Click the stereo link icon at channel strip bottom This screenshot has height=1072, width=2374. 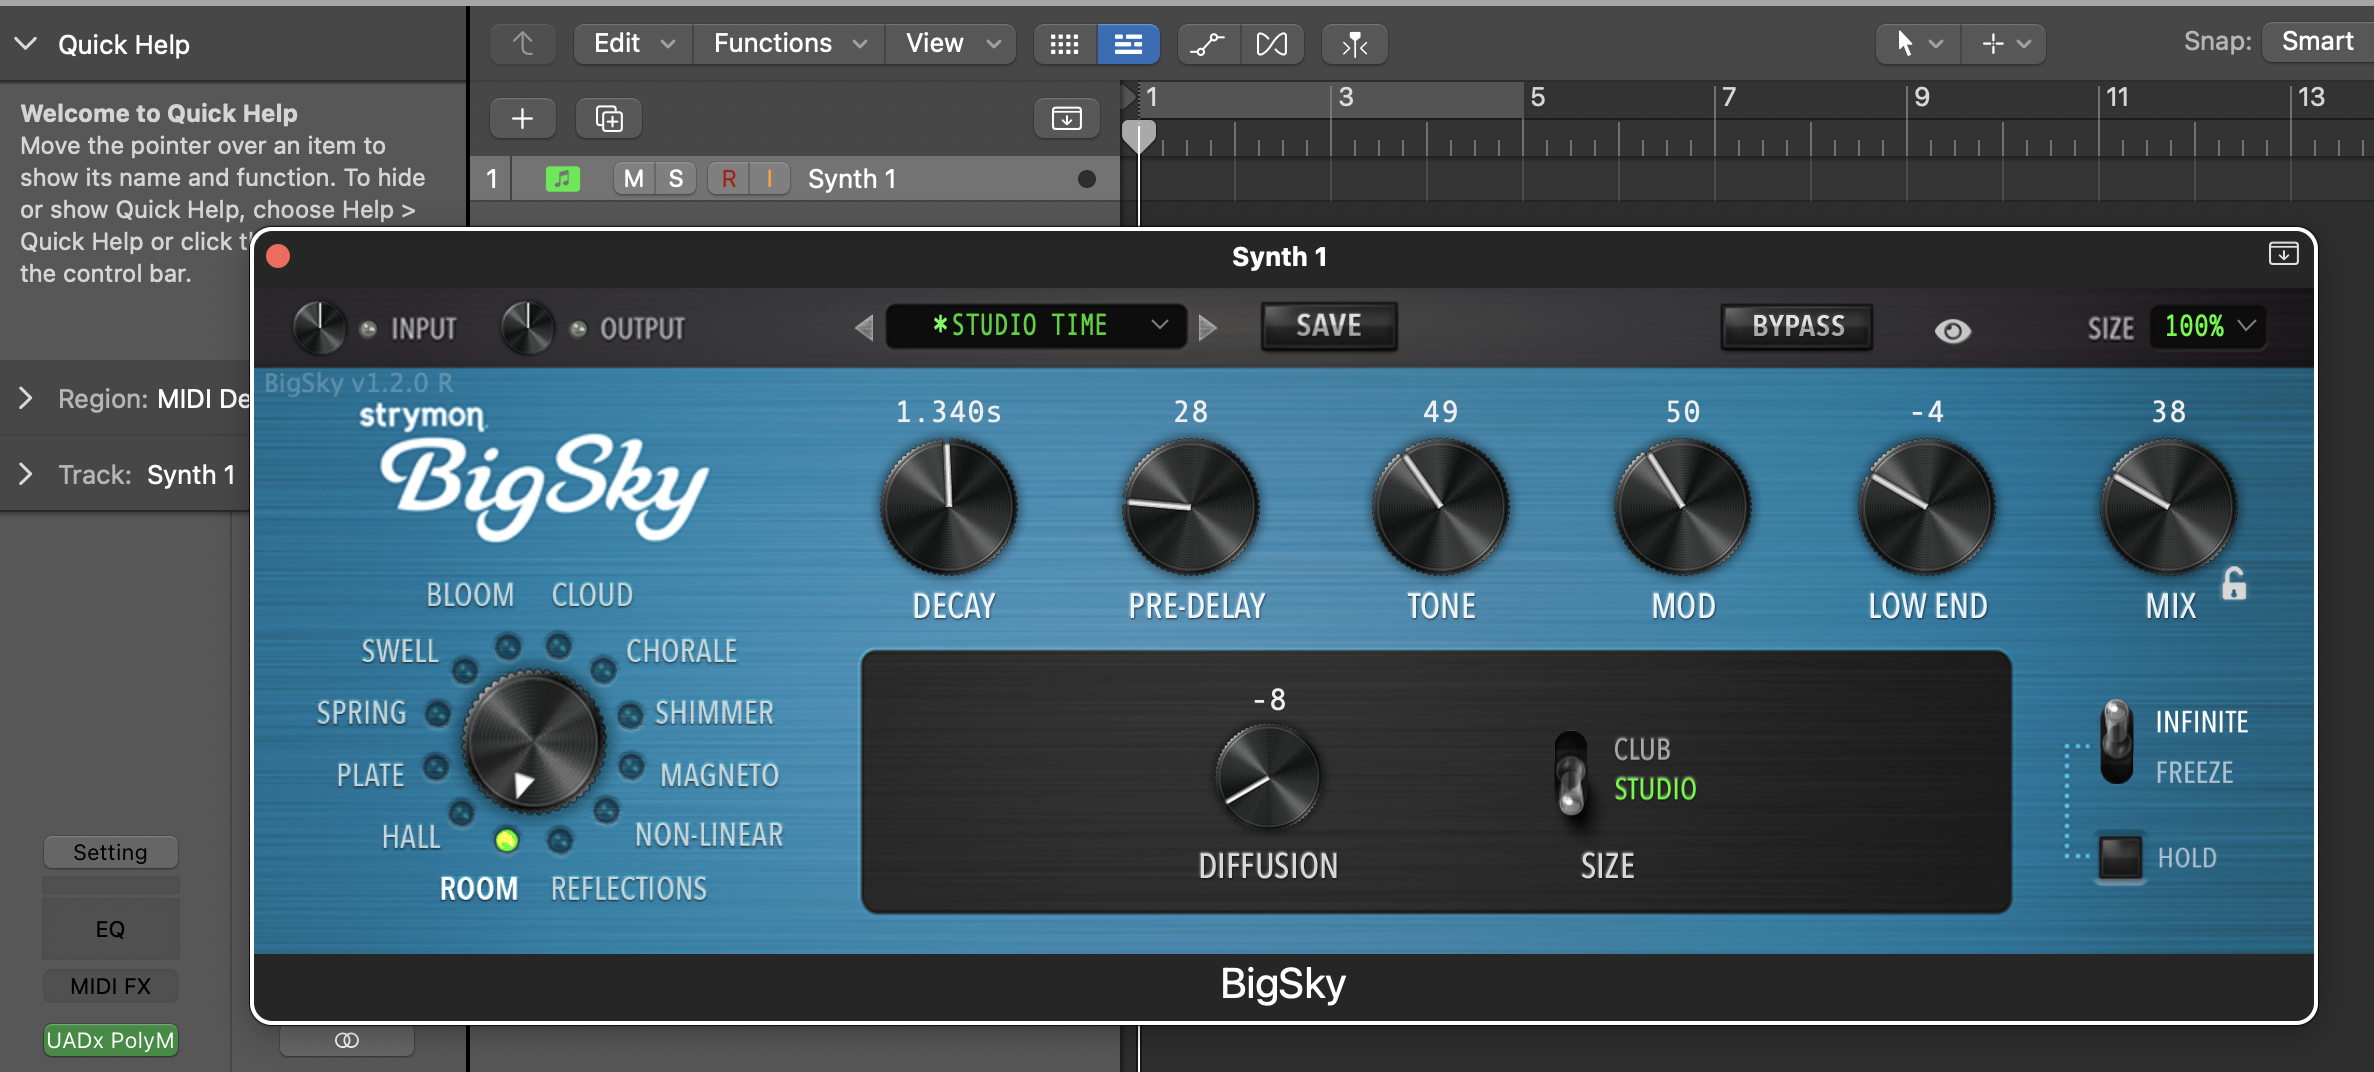(347, 1041)
